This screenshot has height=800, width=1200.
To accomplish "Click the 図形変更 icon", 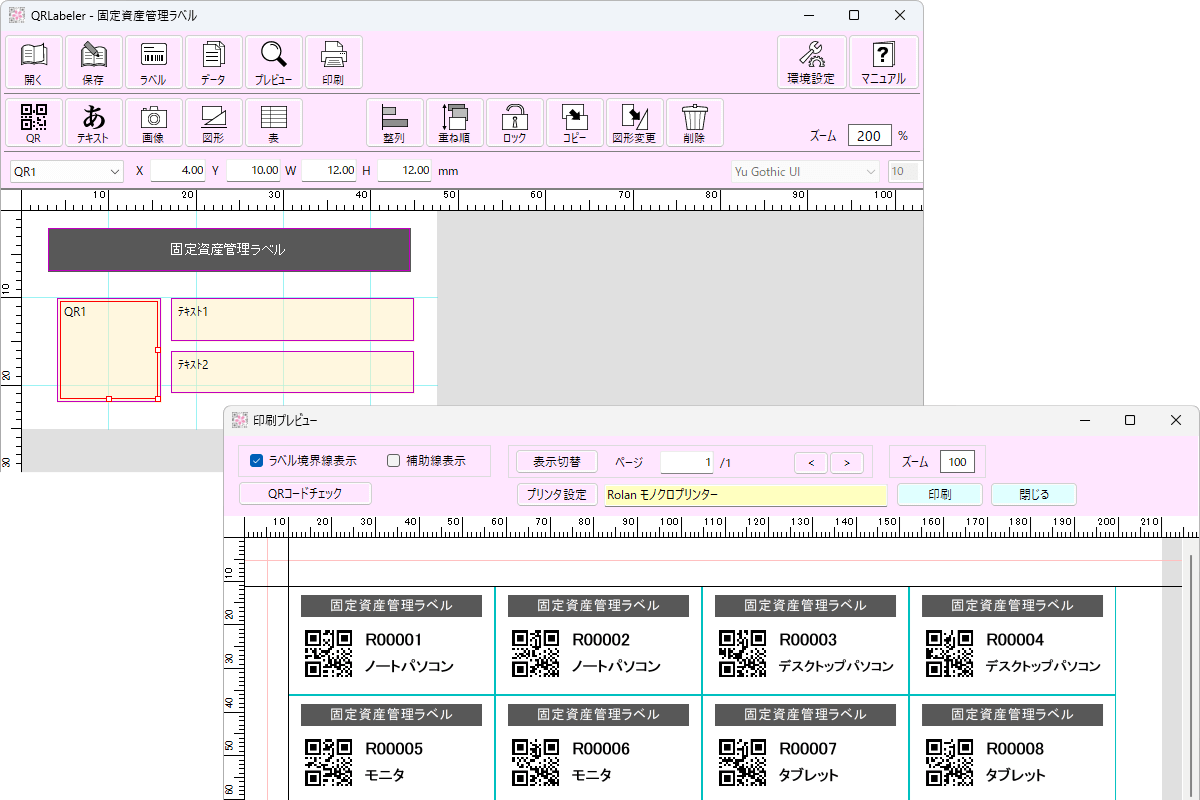I will coord(635,123).
